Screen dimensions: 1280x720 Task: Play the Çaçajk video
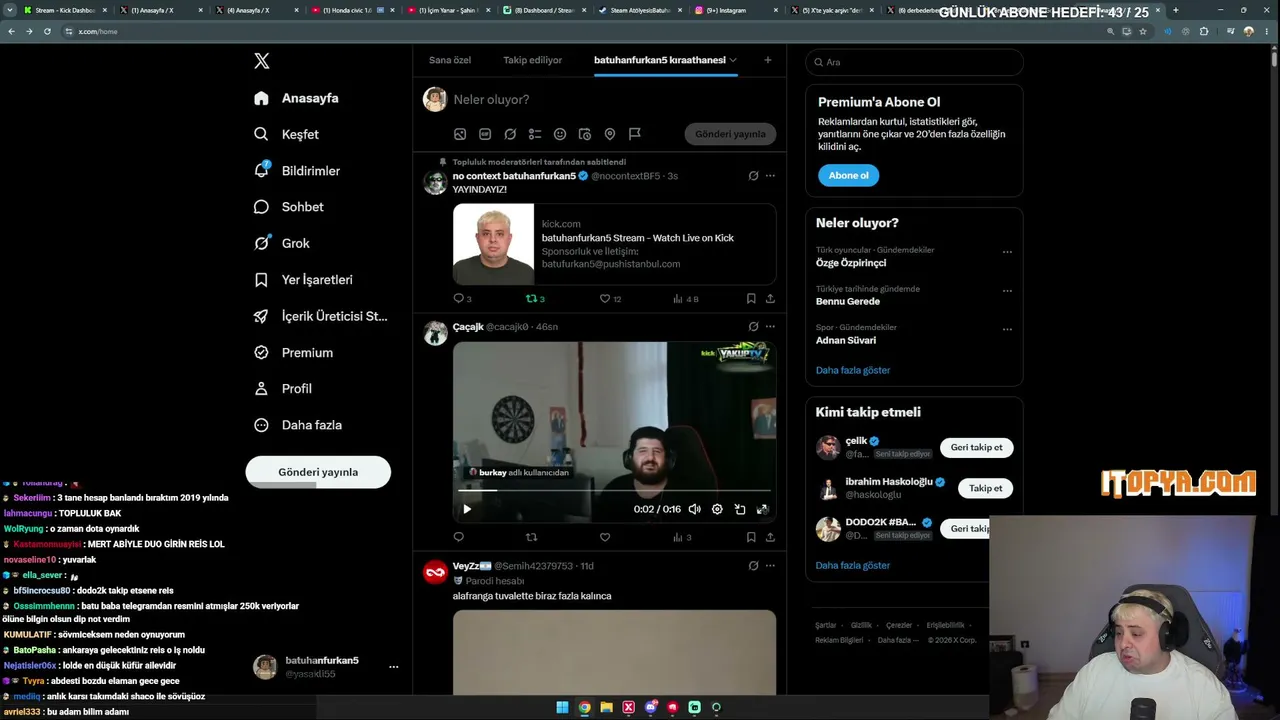(x=467, y=509)
